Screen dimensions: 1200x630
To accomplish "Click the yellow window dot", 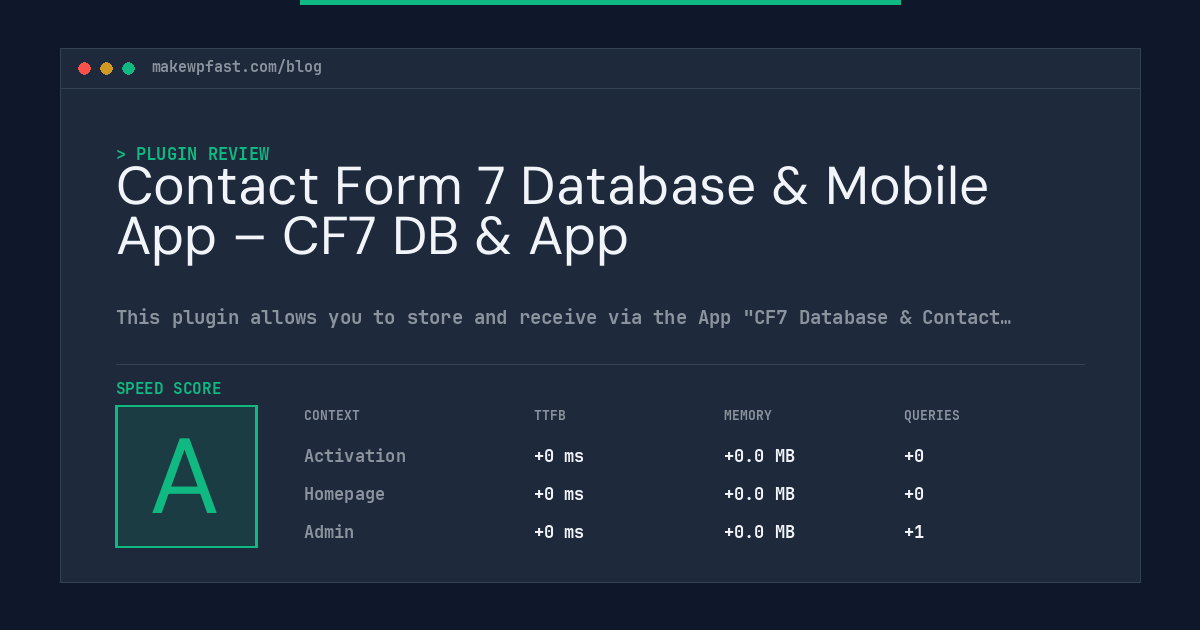I will coord(107,68).
